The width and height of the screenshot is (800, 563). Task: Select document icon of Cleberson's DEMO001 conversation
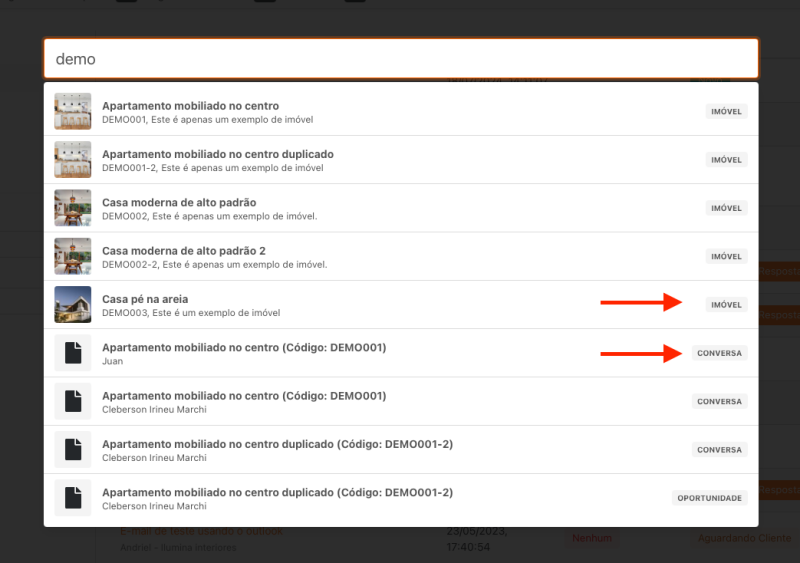pyautogui.click(x=72, y=401)
